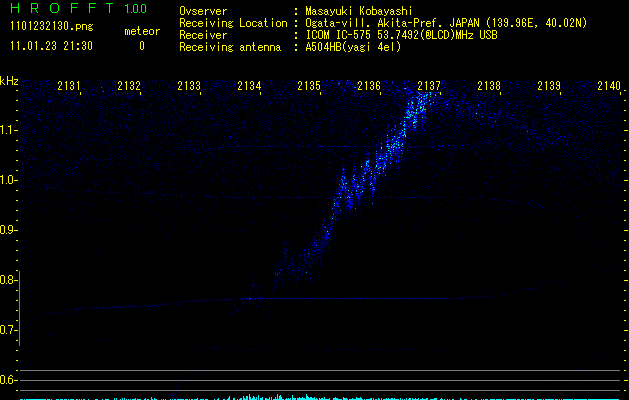Viewport: 629px width, 400px height.
Task: Select the 2140 time marker
Action: pyautogui.click(x=608, y=87)
